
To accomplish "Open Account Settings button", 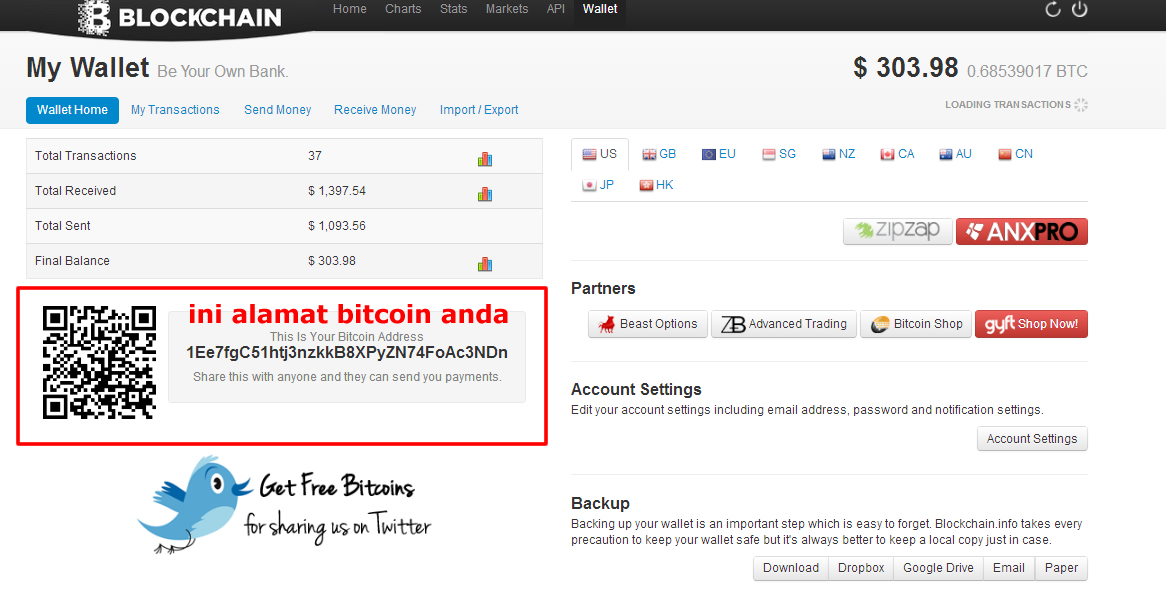I will point(1032,439).
